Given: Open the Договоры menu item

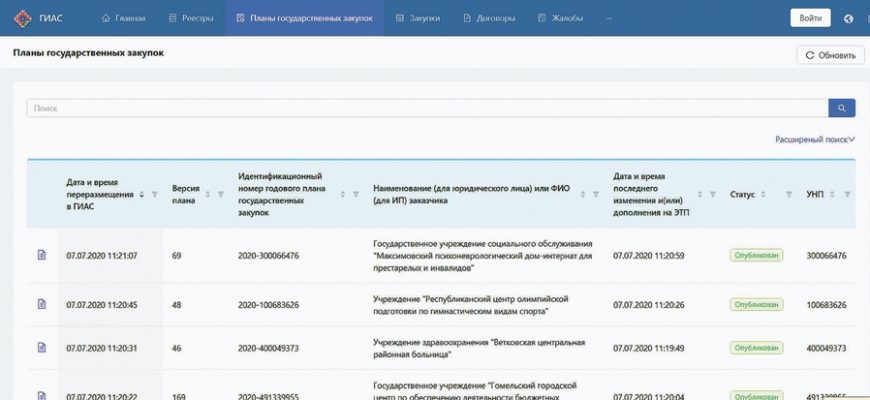Looking at the screenshot, I should pyautogui.click(x=489, y=18).
